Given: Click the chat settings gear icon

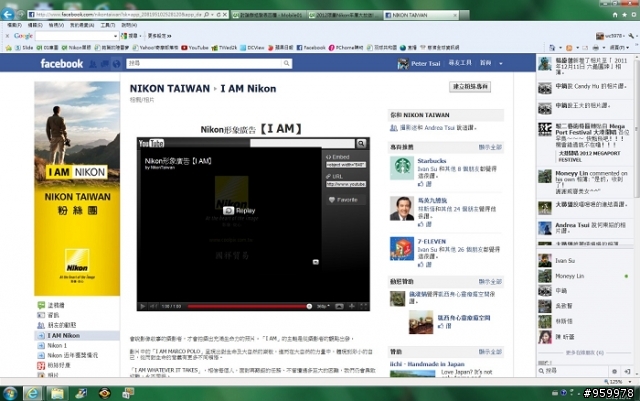Looking at the screenshot, I should [x=614, y=371].
